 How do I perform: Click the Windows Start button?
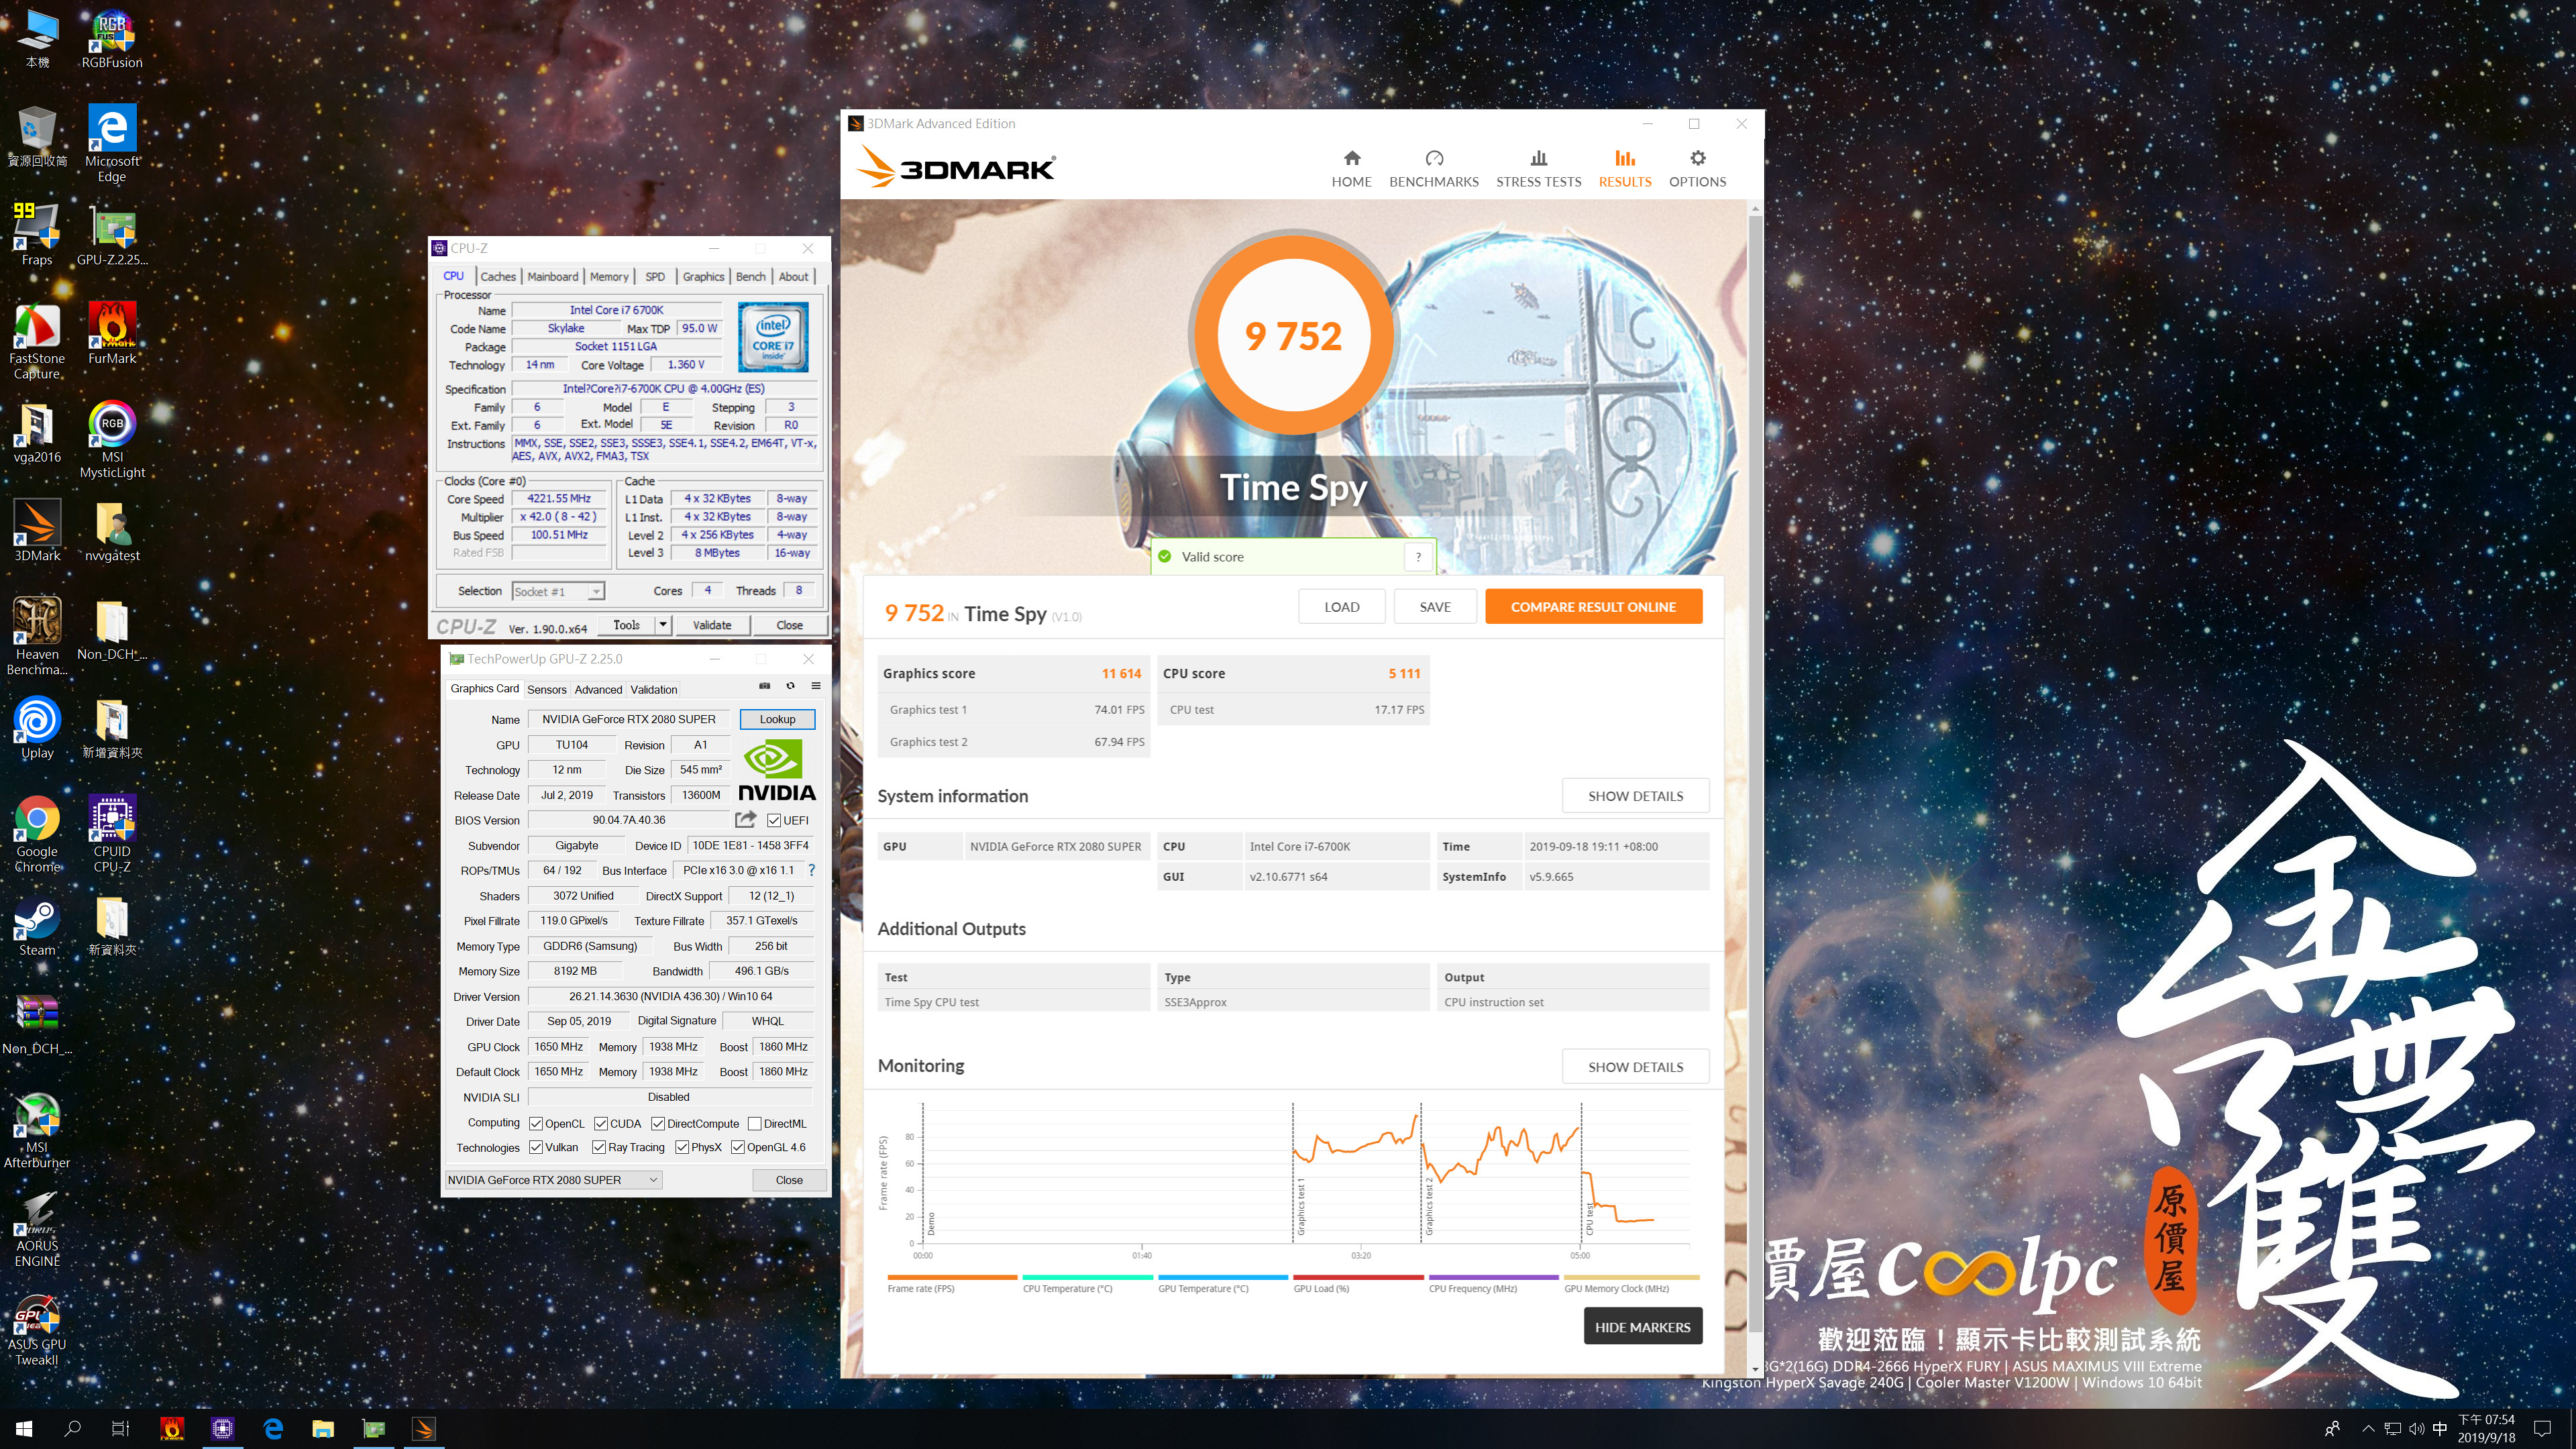pyautogui.click(x=24, y=1429)
